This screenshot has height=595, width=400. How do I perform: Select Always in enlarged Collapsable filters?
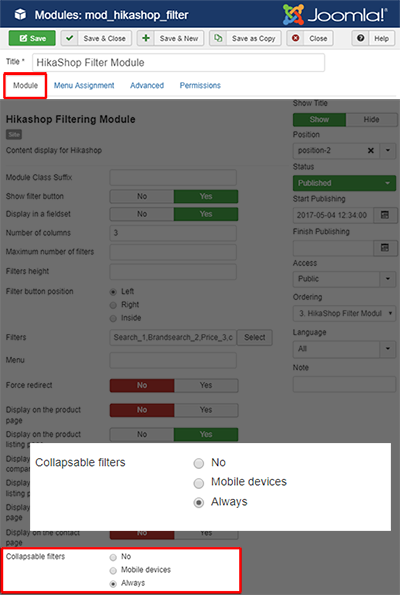point(198,503)
